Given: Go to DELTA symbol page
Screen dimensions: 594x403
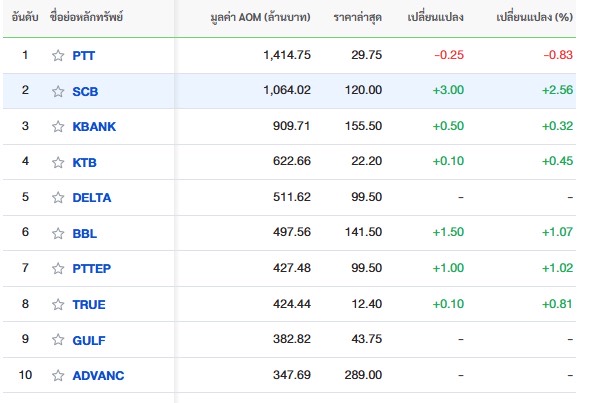Looking at the screenshot, I should tap(92, 198).
